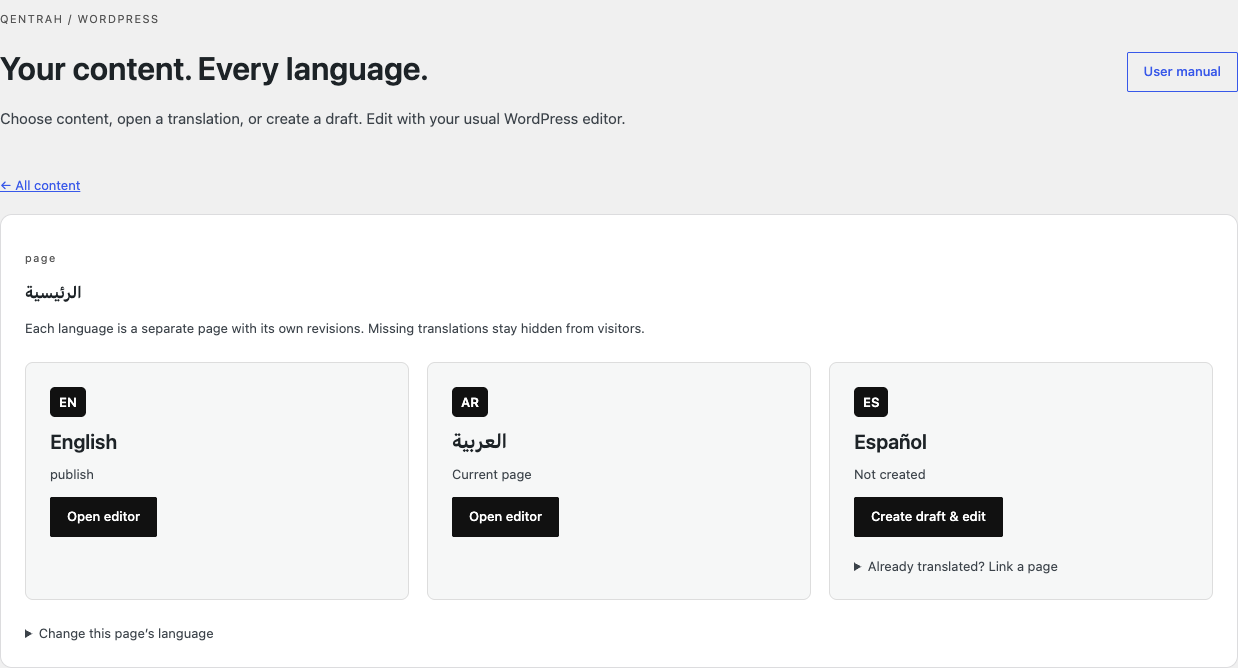Click the 'Current page' status text
Image resolution: width=1238 pixels, height=668 pixels.
pos(492,475)
